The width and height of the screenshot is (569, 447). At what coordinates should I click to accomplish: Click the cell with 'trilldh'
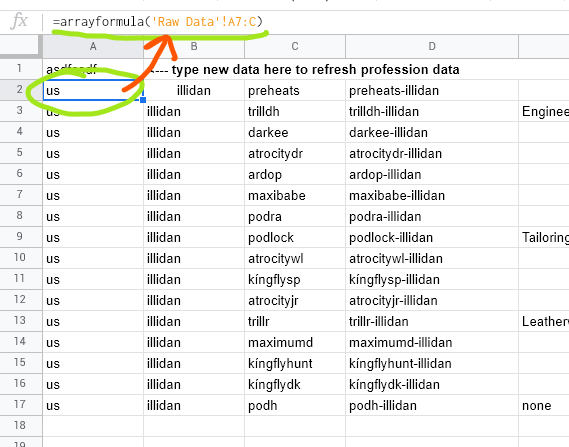click(295, 111)
